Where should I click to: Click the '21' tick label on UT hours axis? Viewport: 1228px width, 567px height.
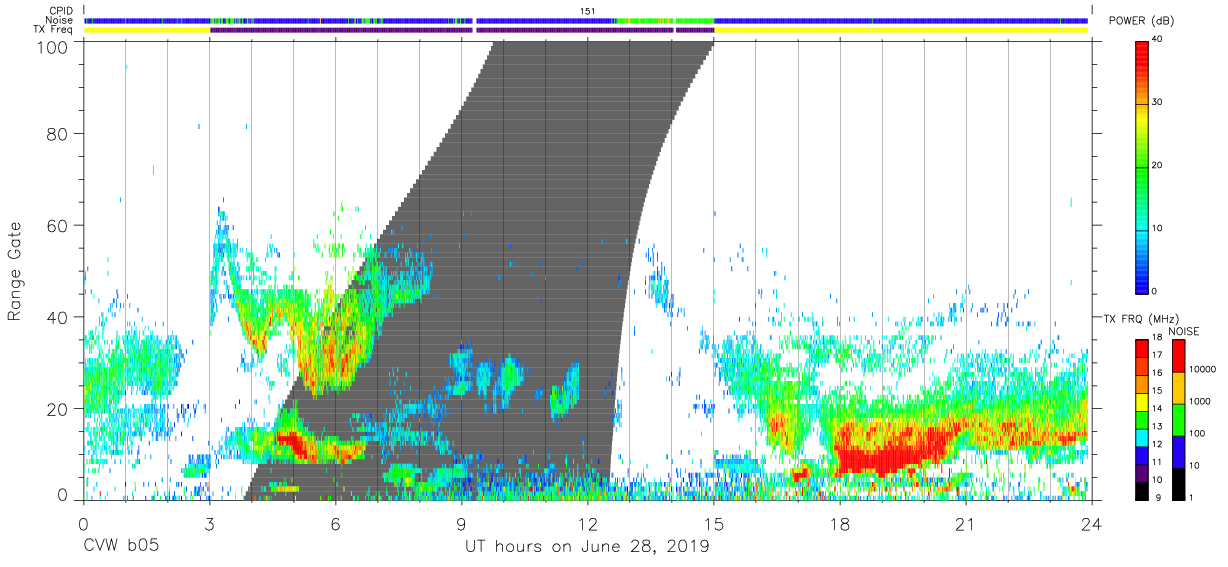966,524
